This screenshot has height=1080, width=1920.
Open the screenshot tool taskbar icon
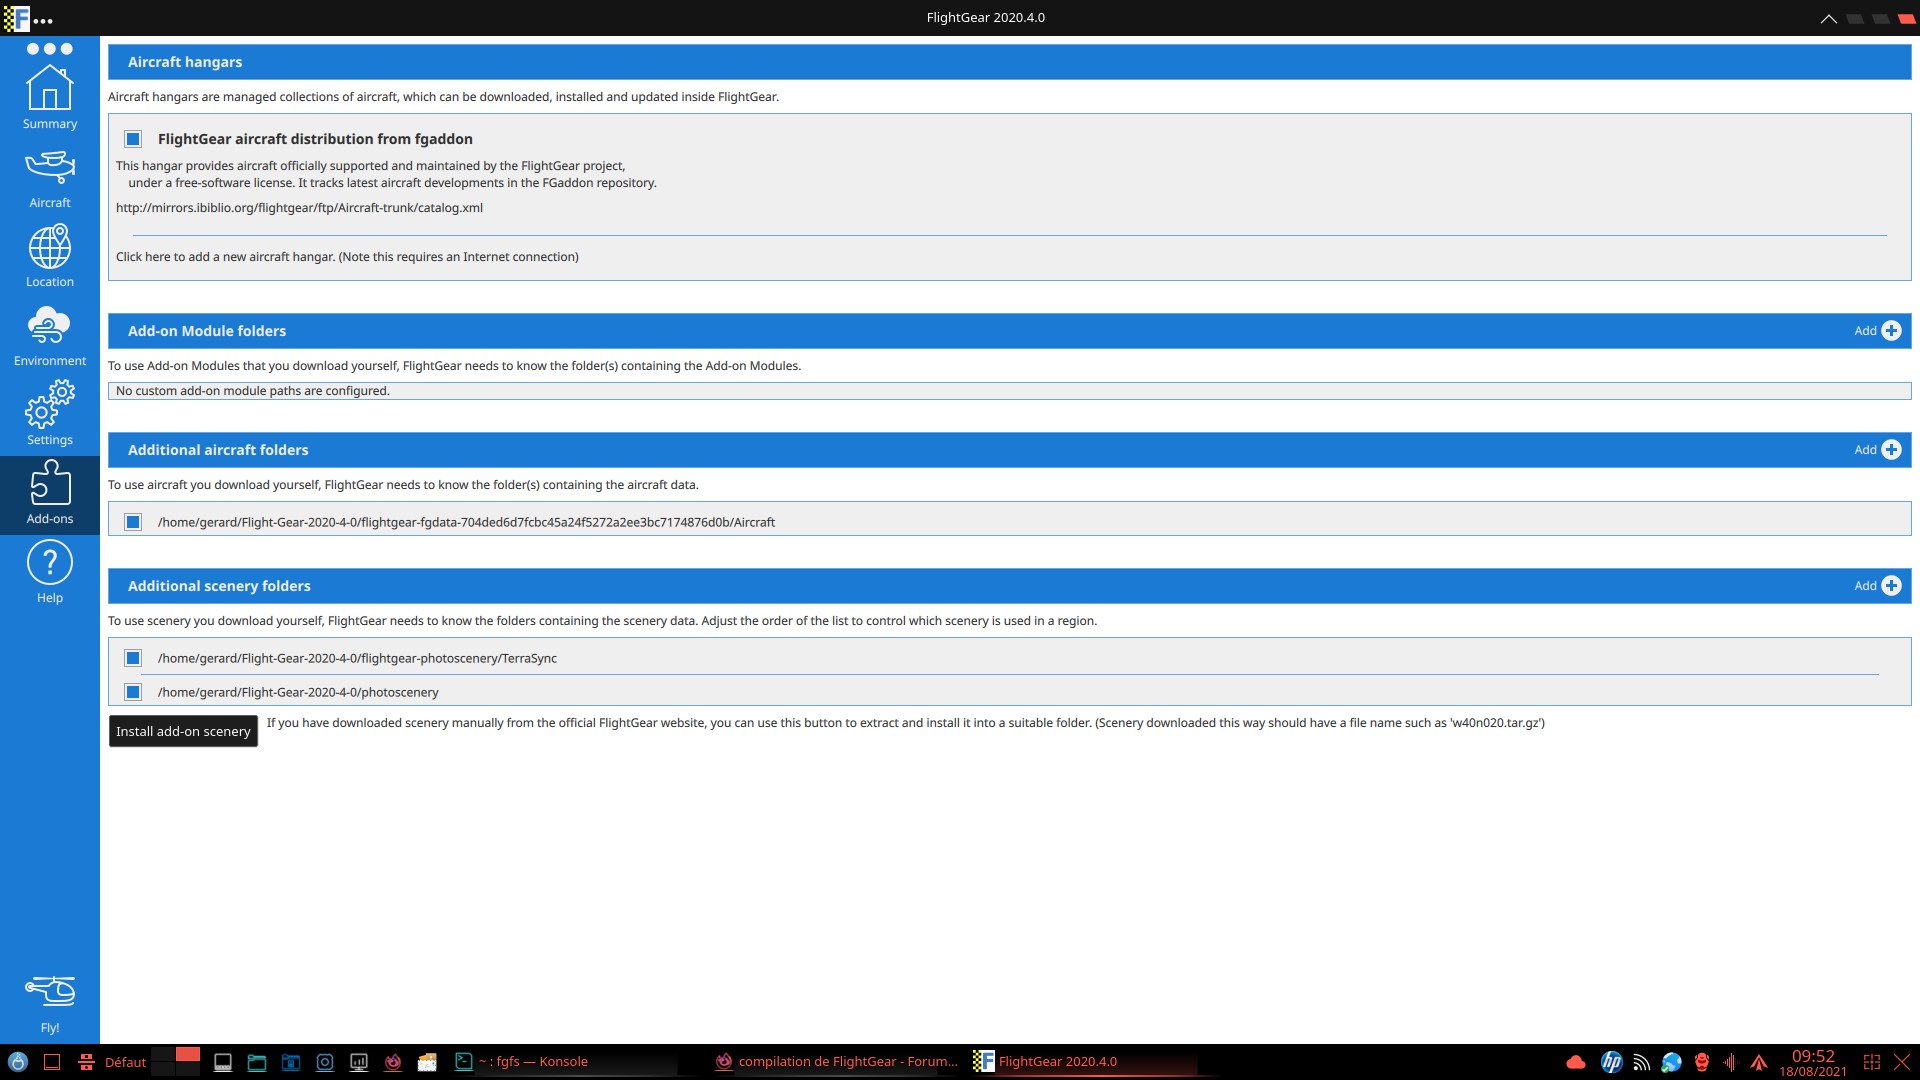[x=325, y=1062]
